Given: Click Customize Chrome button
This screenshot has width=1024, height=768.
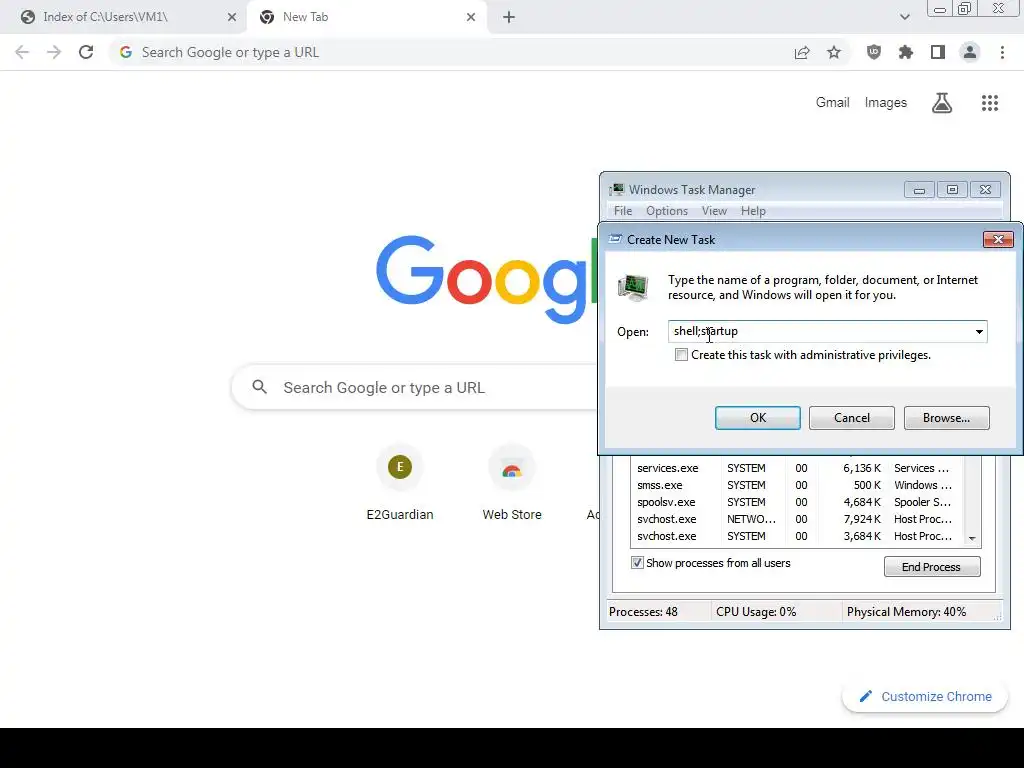Looking at the screenshot, I should [x=925, y=696].
